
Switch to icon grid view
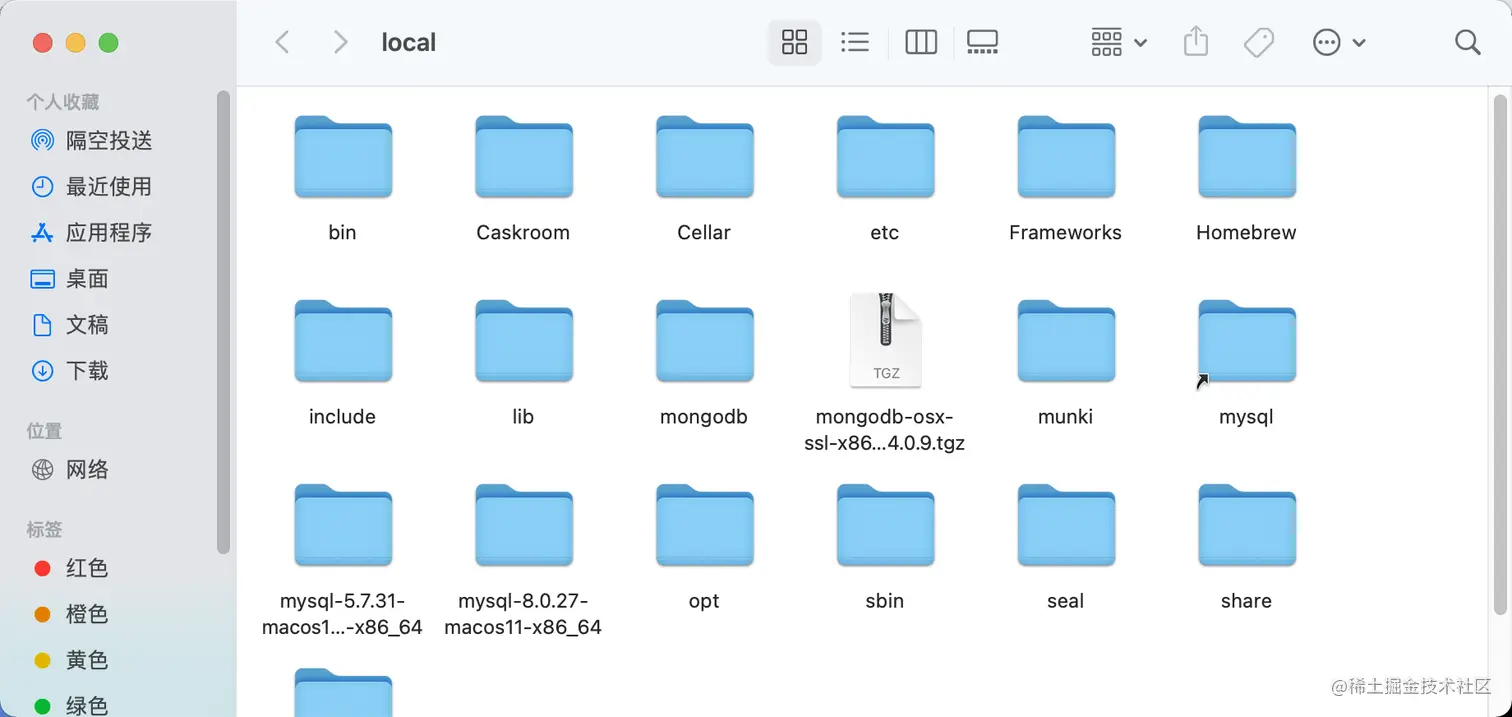794,42
